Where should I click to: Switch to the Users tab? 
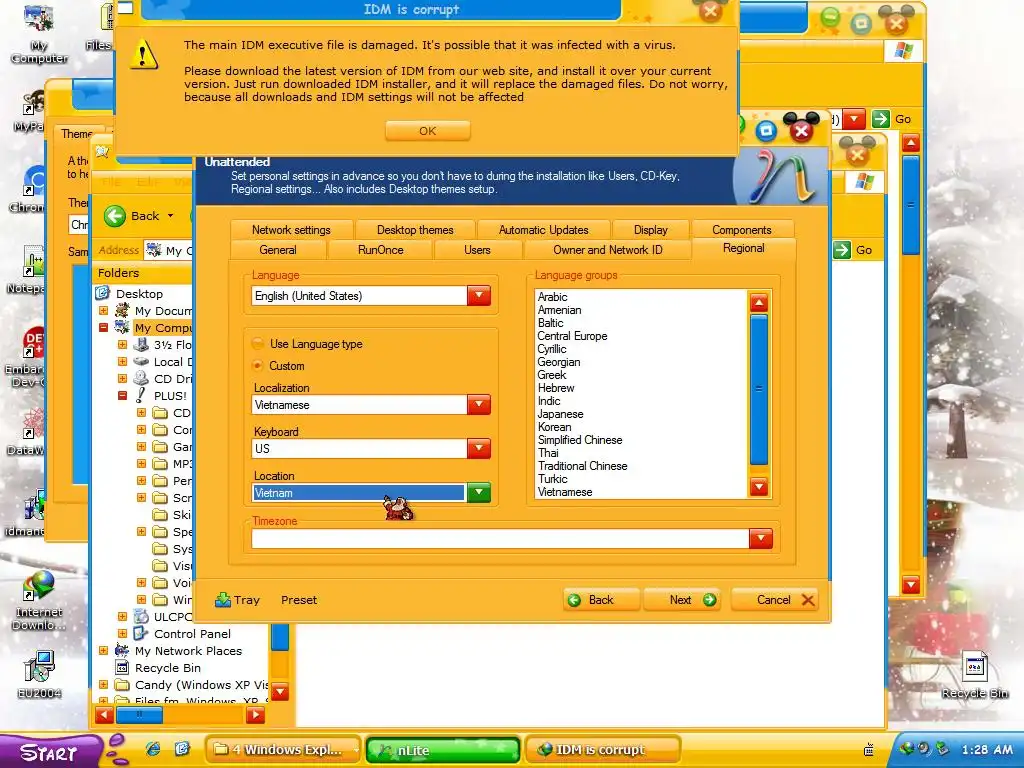(x=477, y=250)
